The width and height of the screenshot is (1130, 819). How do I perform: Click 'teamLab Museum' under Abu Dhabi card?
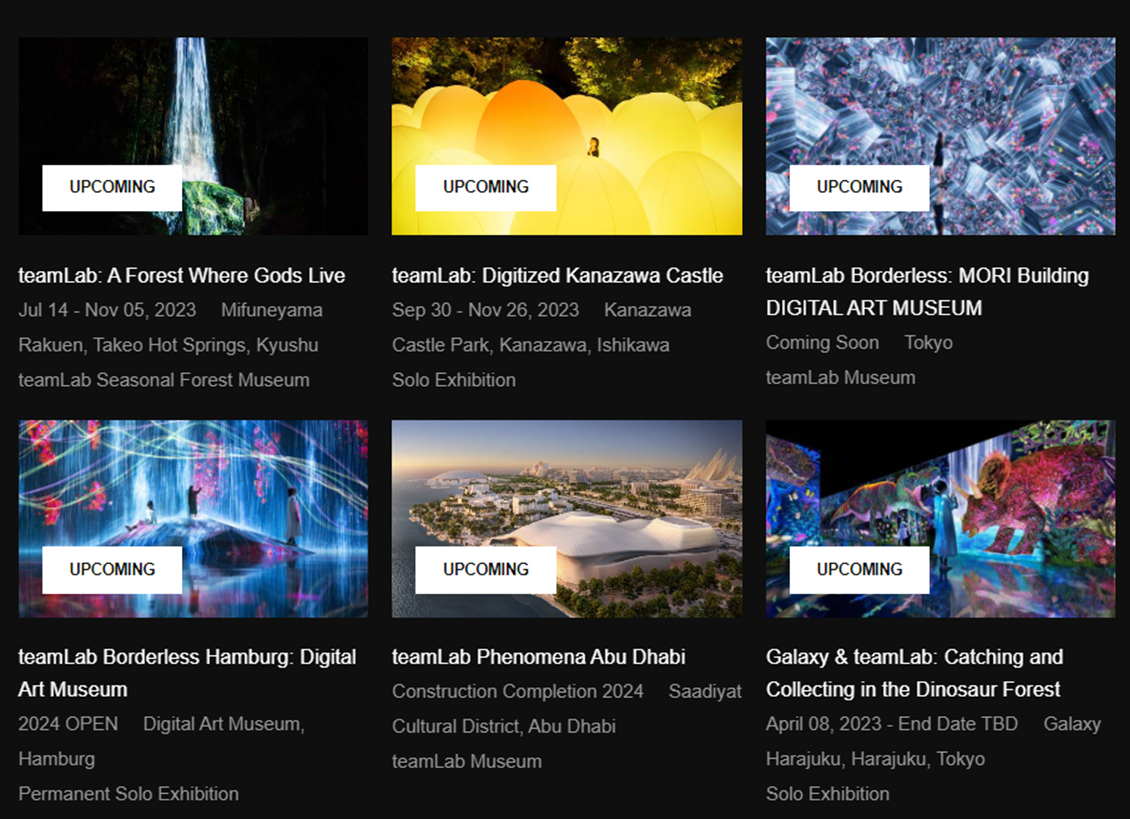coord(467,761)
